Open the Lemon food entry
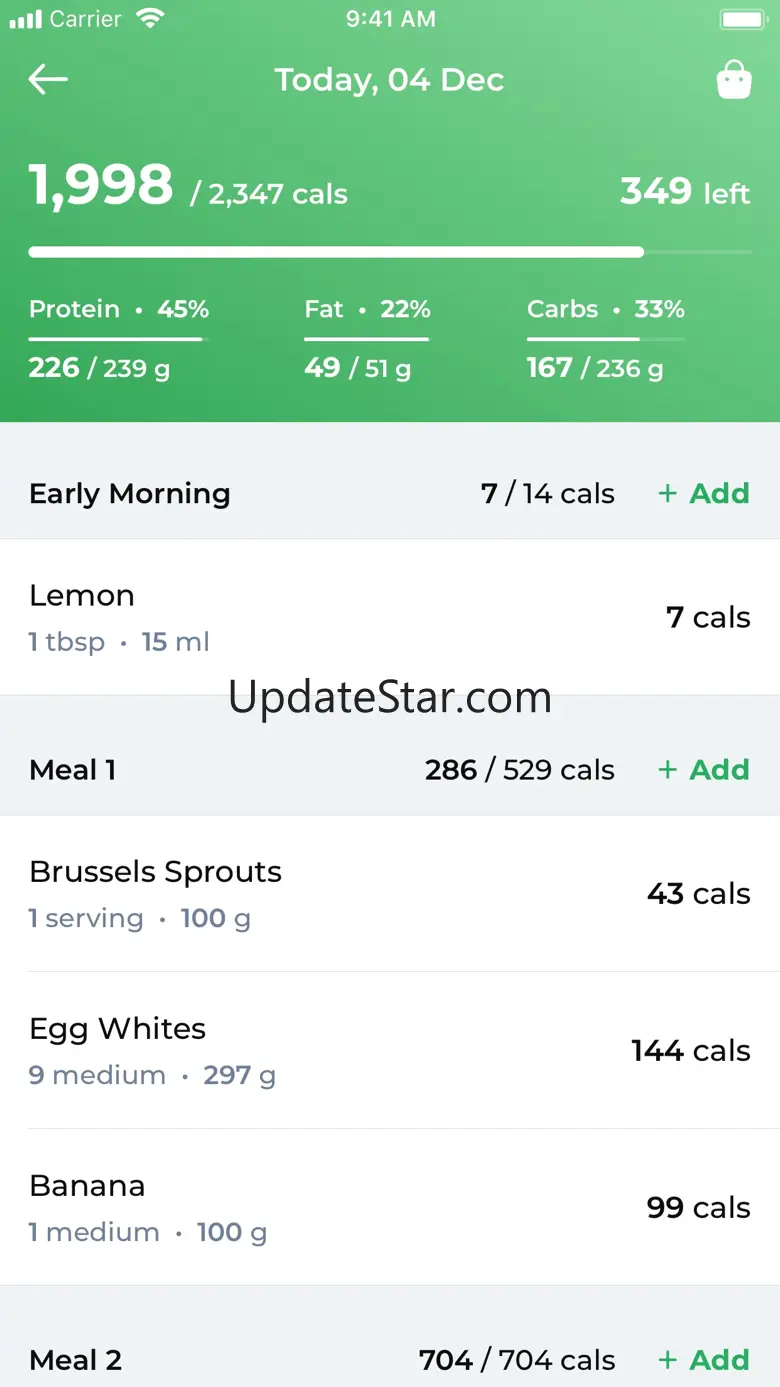This screenshot has height=1387, width=780. [x=390, y=617]
